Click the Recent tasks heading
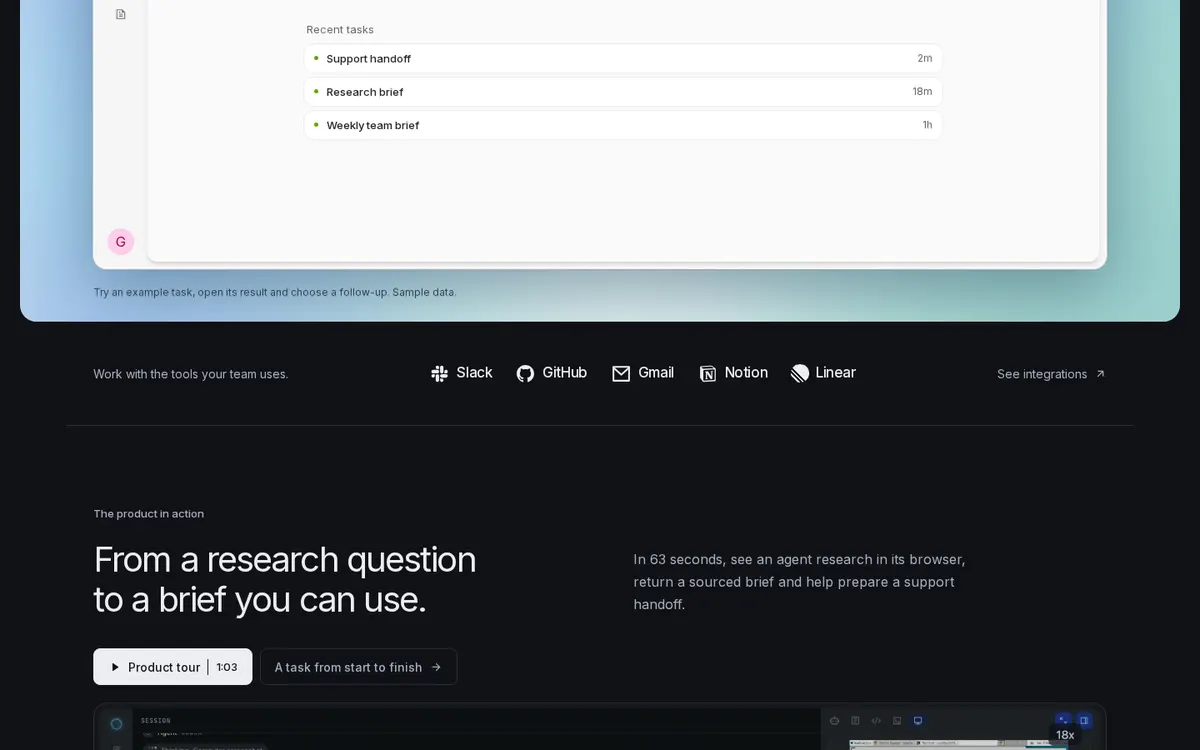Screen dimensions: 1200x750 [x=340, y=30]
